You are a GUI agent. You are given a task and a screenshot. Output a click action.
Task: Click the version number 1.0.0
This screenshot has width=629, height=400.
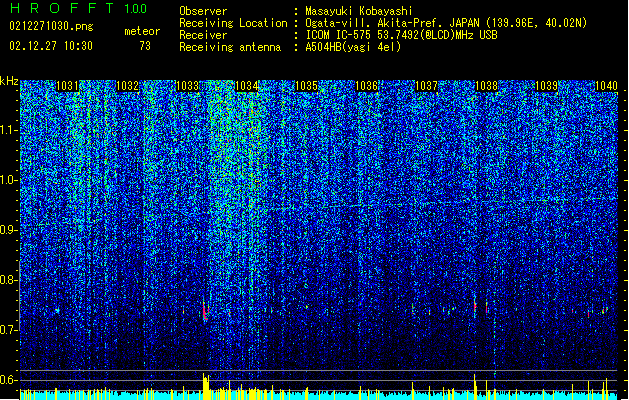click(135, 9)
